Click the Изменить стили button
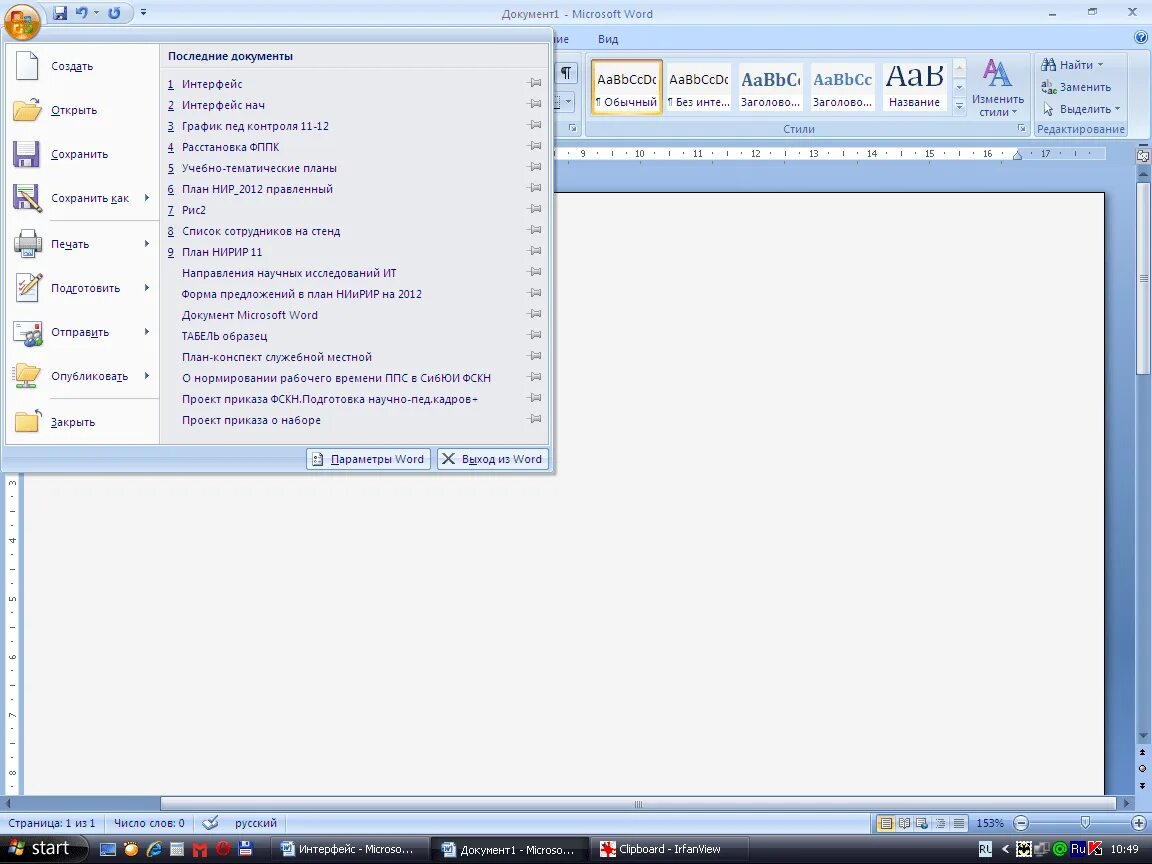The width and height of the screenshot is (1152, 864). coord(997,89)
